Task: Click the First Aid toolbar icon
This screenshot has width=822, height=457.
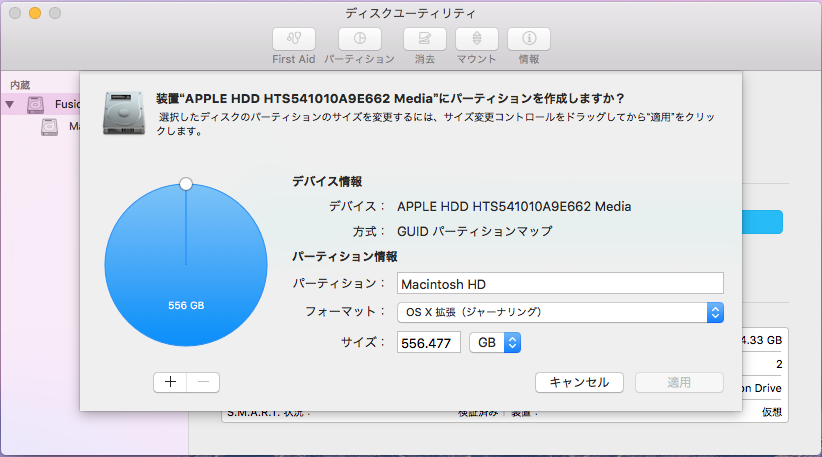Action: coord(294,39)
